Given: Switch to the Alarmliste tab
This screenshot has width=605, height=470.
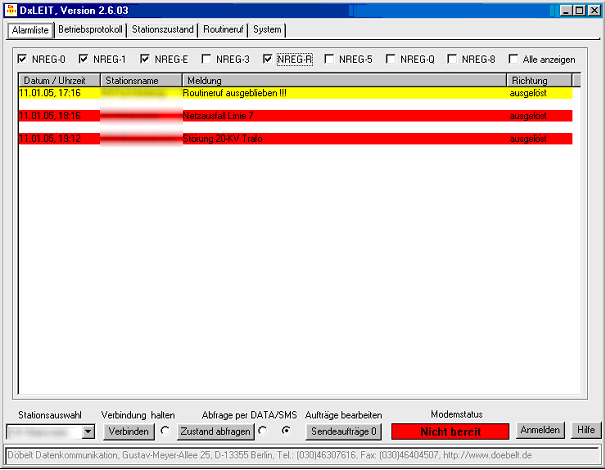Looking at the screenshot, I should pos(30,30).
